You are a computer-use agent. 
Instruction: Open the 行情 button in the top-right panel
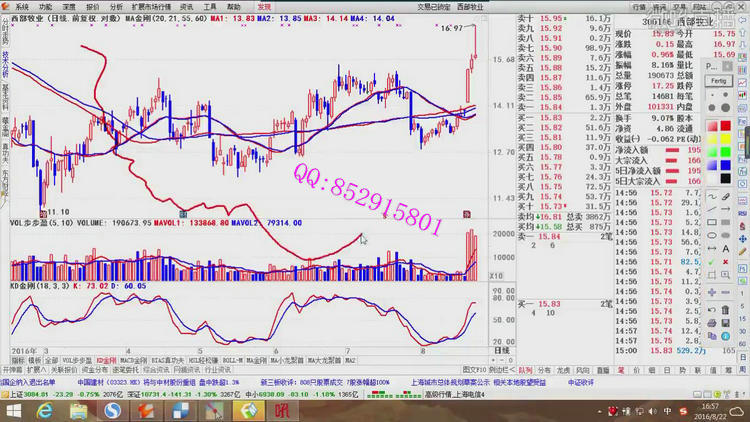tap(638, 5)
